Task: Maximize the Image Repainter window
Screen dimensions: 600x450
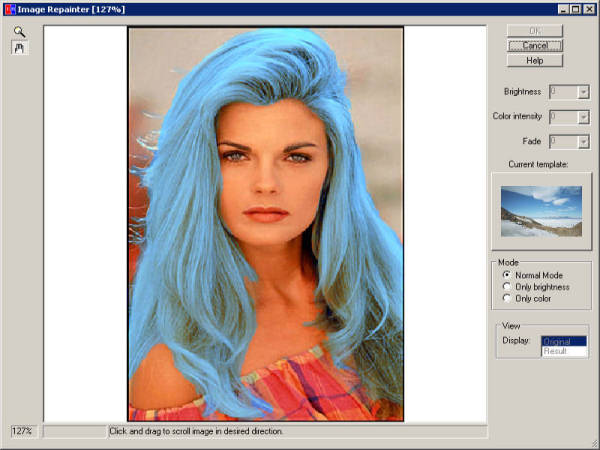Action: coord(575,9)
